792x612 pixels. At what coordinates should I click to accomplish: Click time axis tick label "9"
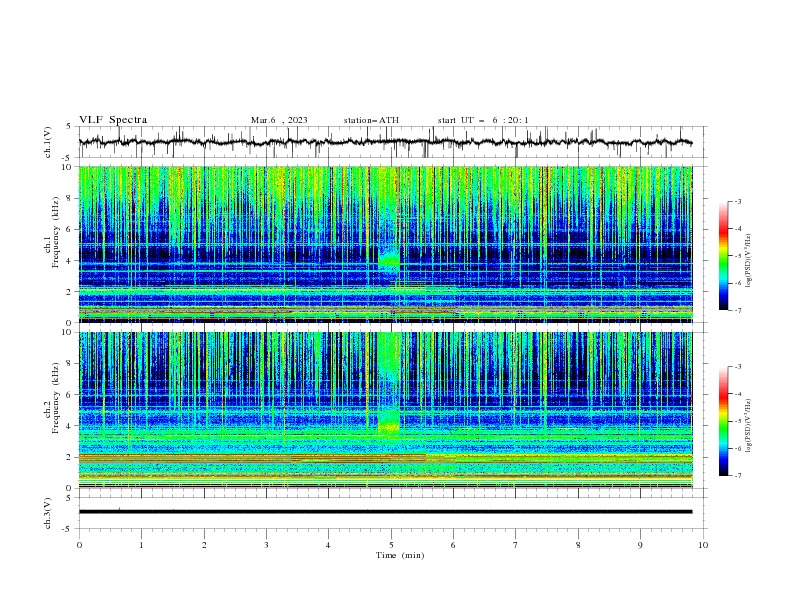[x=640, y=545]
